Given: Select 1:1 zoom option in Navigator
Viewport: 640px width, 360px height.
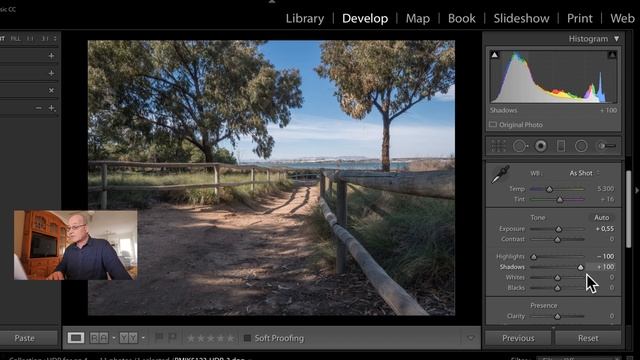Looking at the screenshot, I should click(30, 39).
